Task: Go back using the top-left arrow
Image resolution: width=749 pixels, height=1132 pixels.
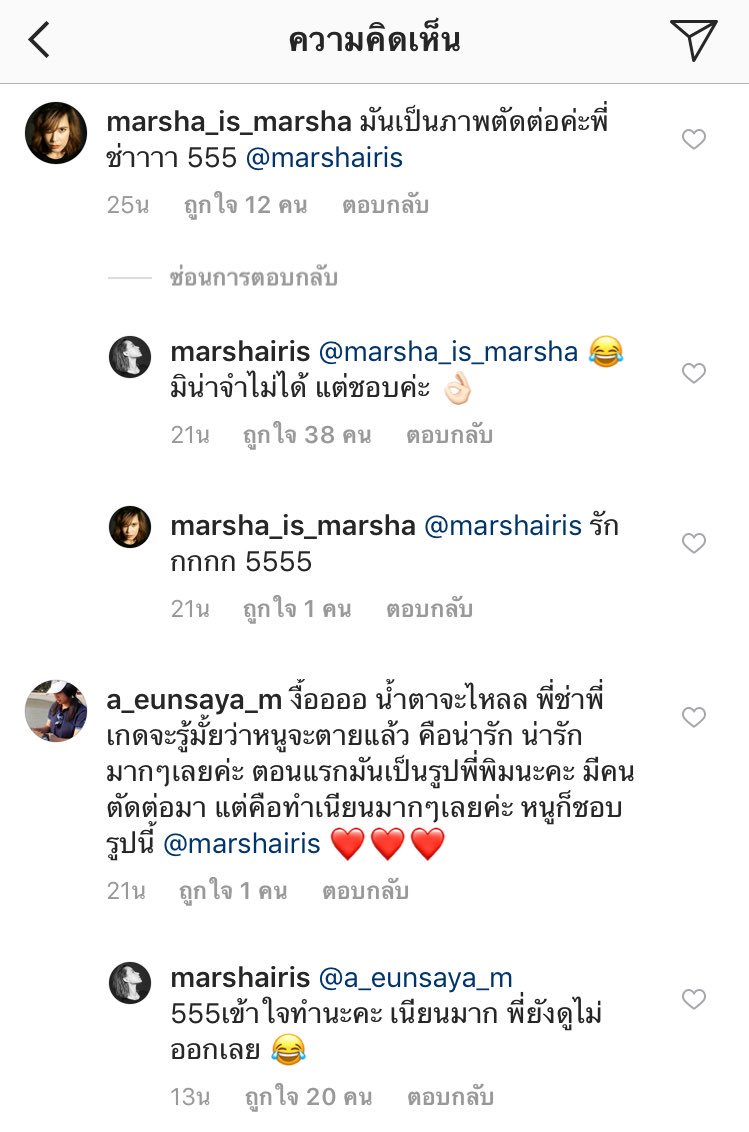Action: click(x=39, y=40)
